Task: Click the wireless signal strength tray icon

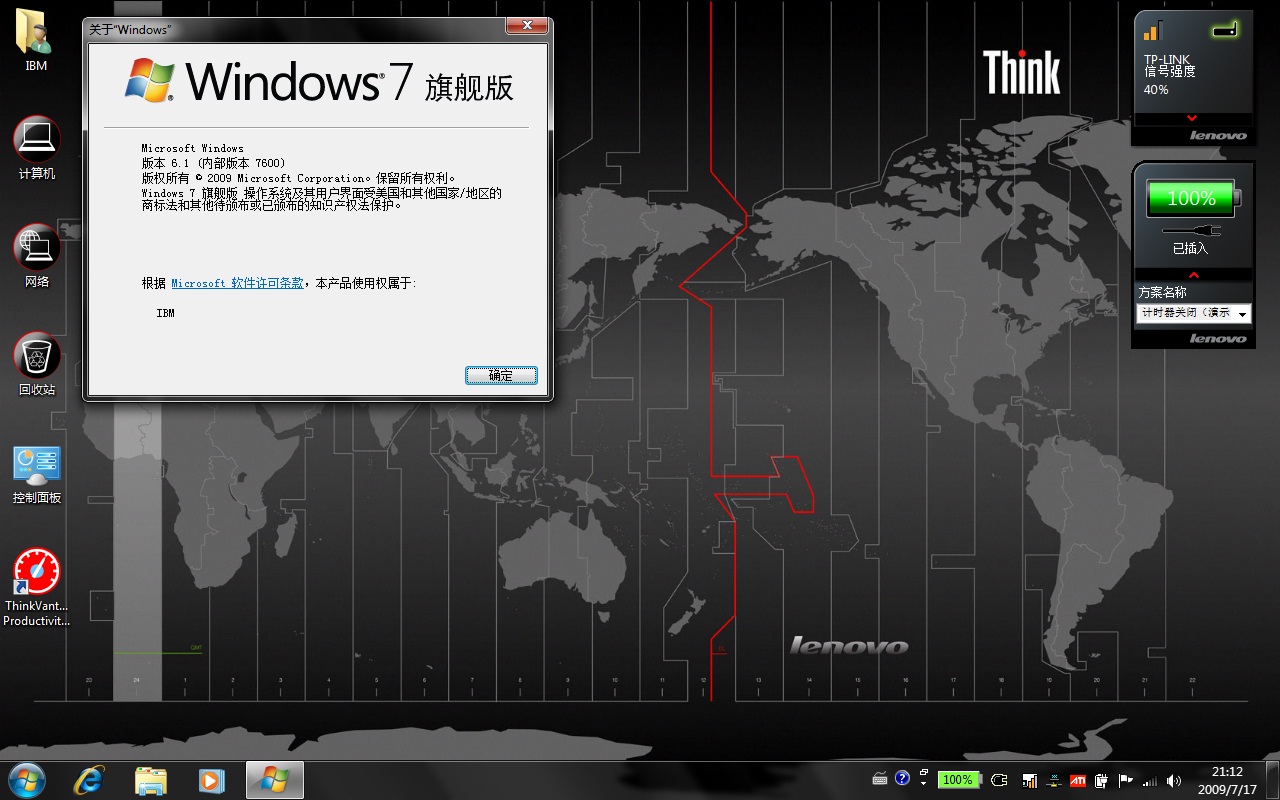Action: coord(1150,782)
